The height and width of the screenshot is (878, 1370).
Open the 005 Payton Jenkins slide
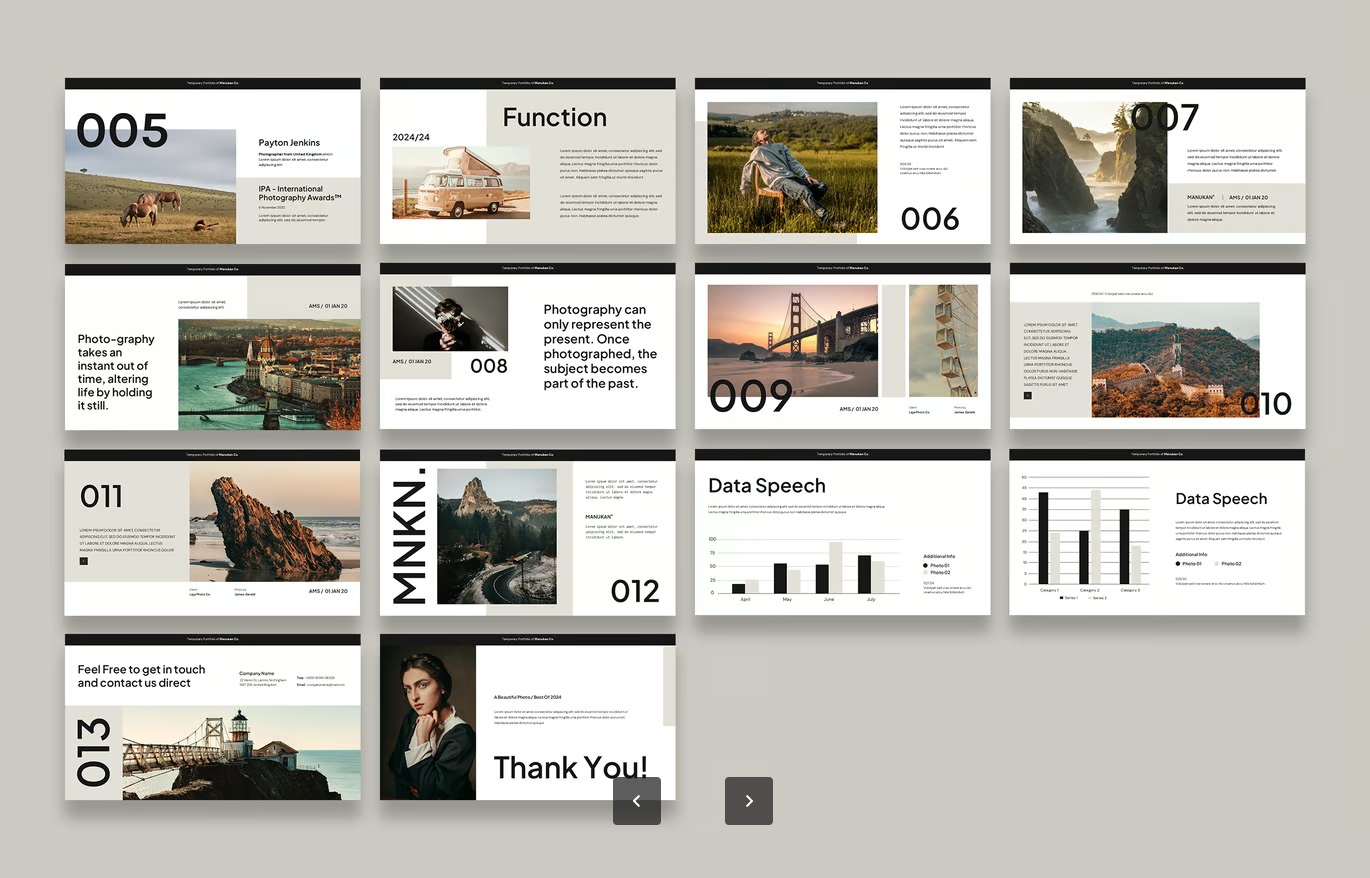[x=212, y=161]
